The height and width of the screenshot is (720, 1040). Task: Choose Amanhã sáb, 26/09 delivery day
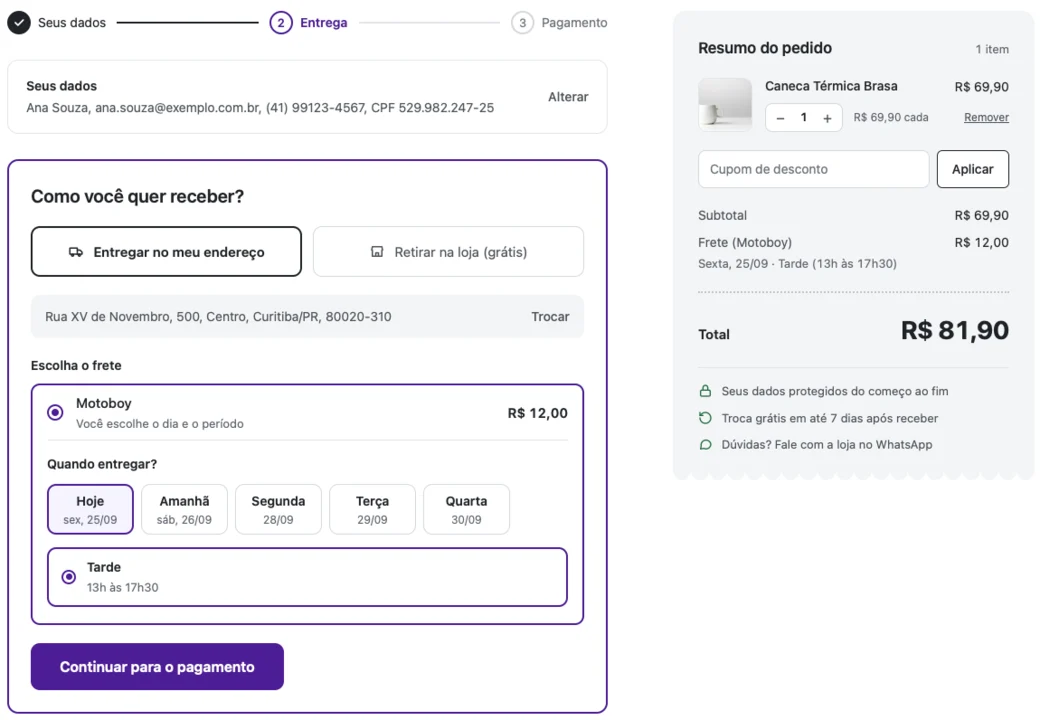pyautogui.click(x=184, y=509)
